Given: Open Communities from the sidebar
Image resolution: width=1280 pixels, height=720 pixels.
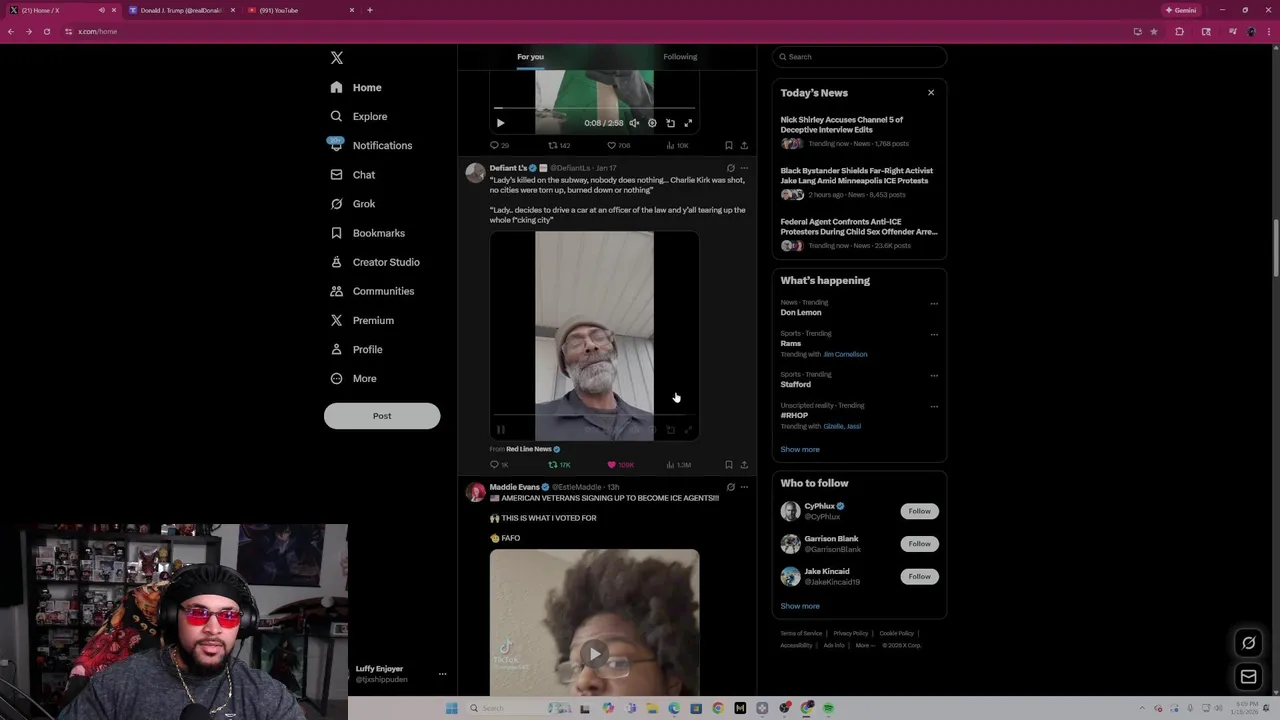Looking at the screenshot, I should pyautogui.click(x=371, y=291).
